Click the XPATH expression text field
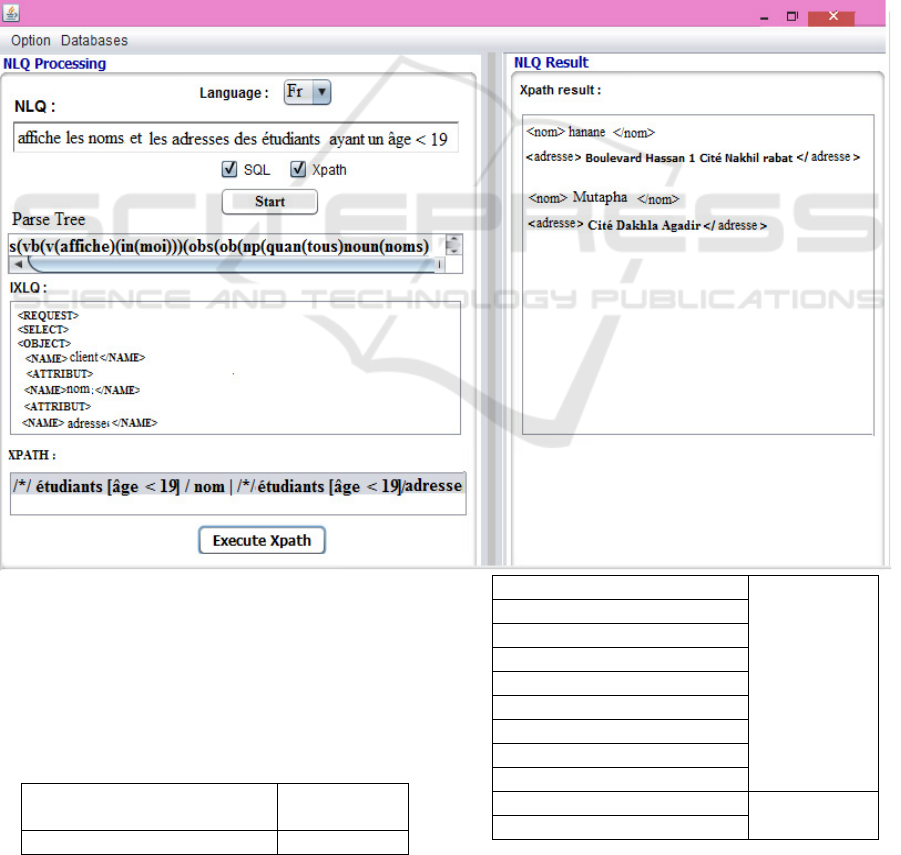Screen dimensions: 901x855 point(238,493)
